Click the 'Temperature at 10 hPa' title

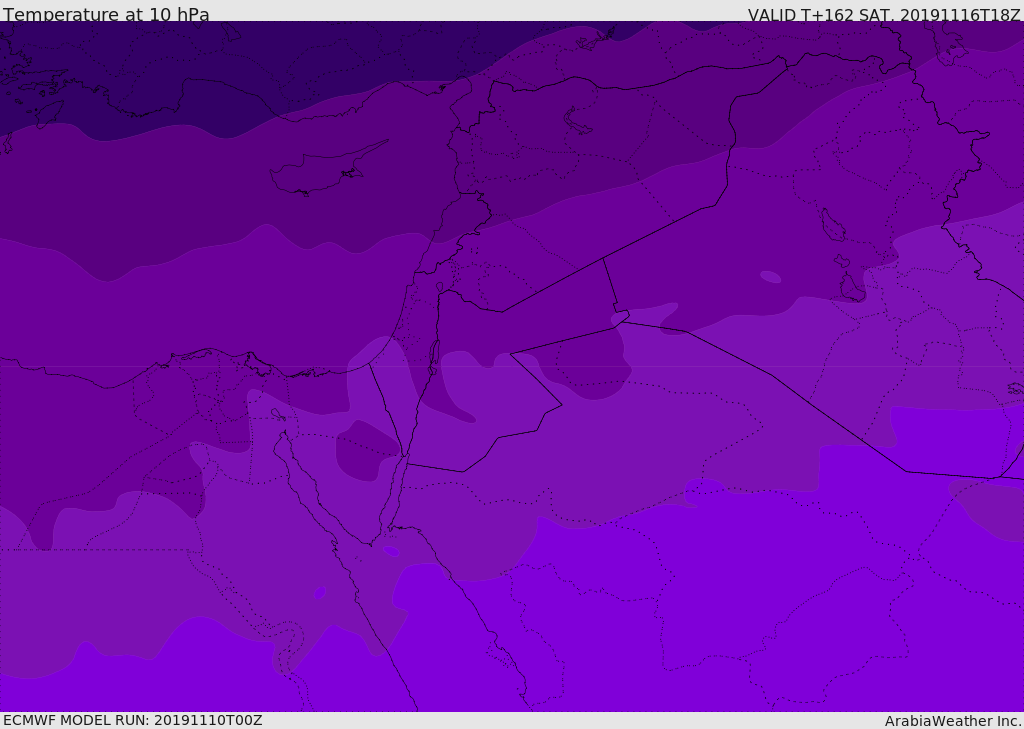(106, 14)
